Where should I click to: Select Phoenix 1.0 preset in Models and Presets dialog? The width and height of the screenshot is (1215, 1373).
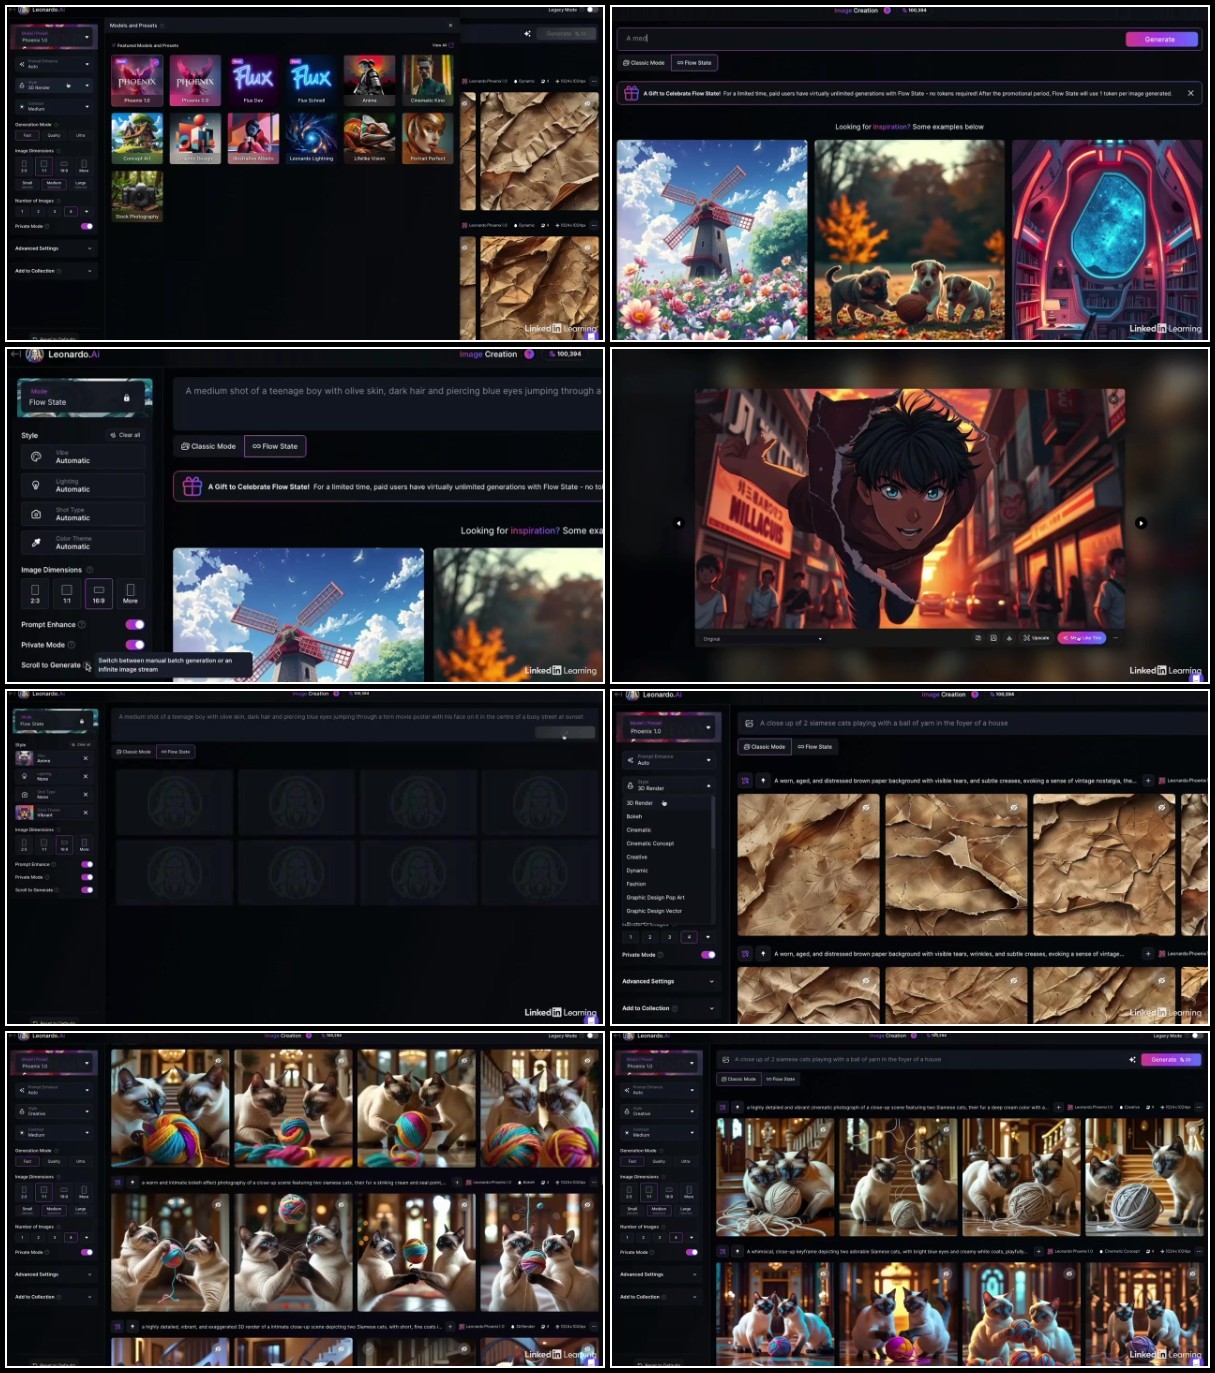[x=136, y=81]
